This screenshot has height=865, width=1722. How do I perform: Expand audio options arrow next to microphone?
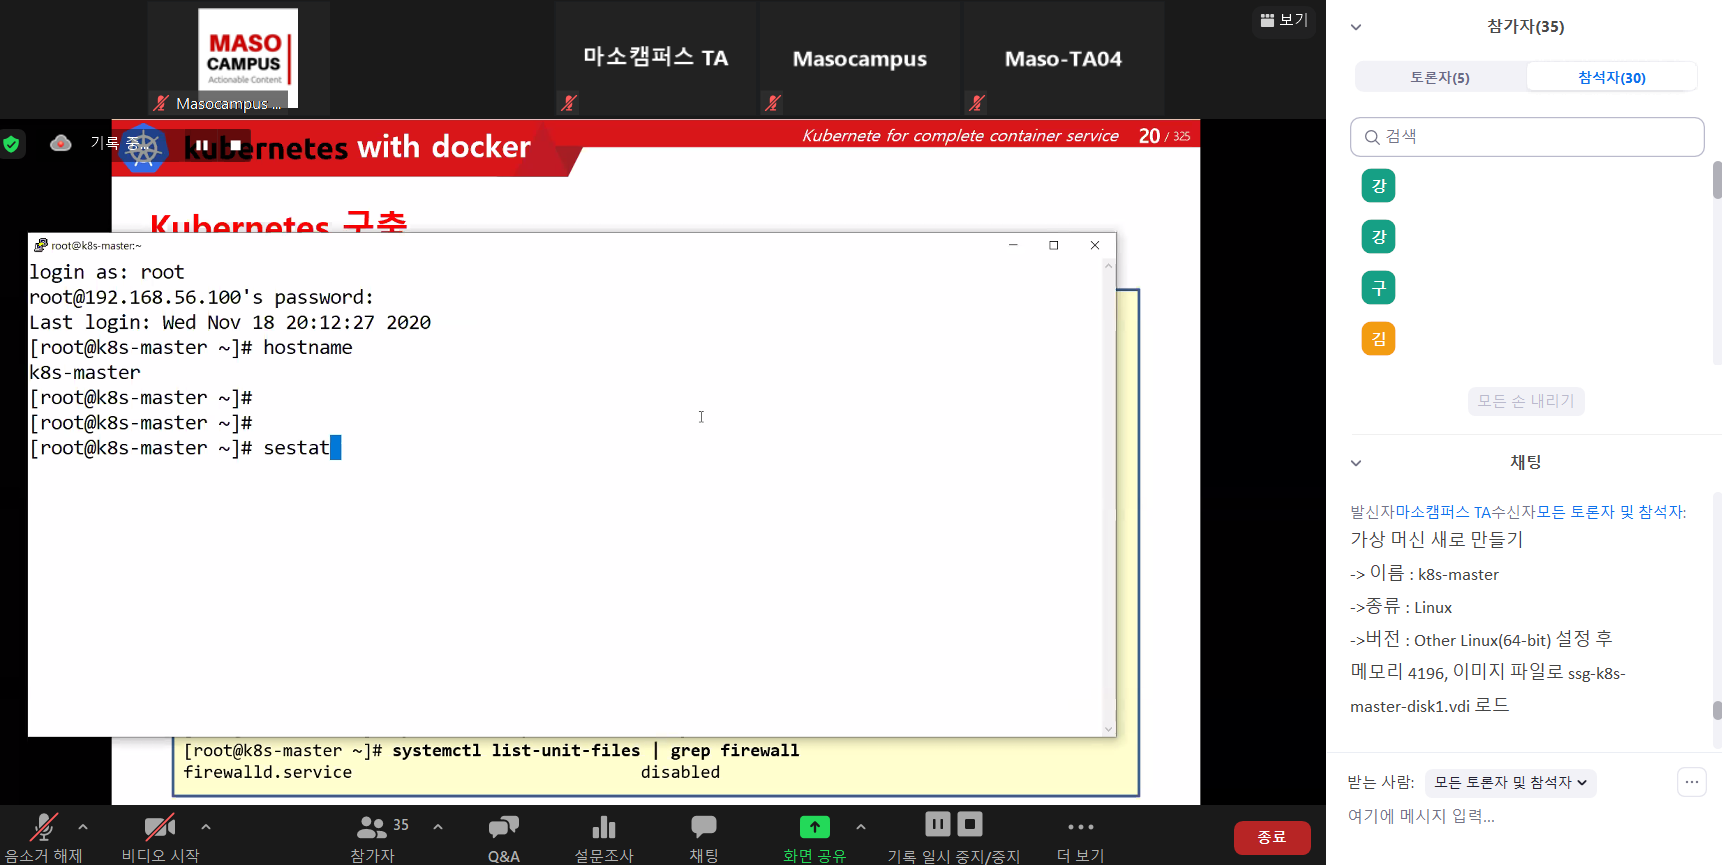[x=83, y=827]
